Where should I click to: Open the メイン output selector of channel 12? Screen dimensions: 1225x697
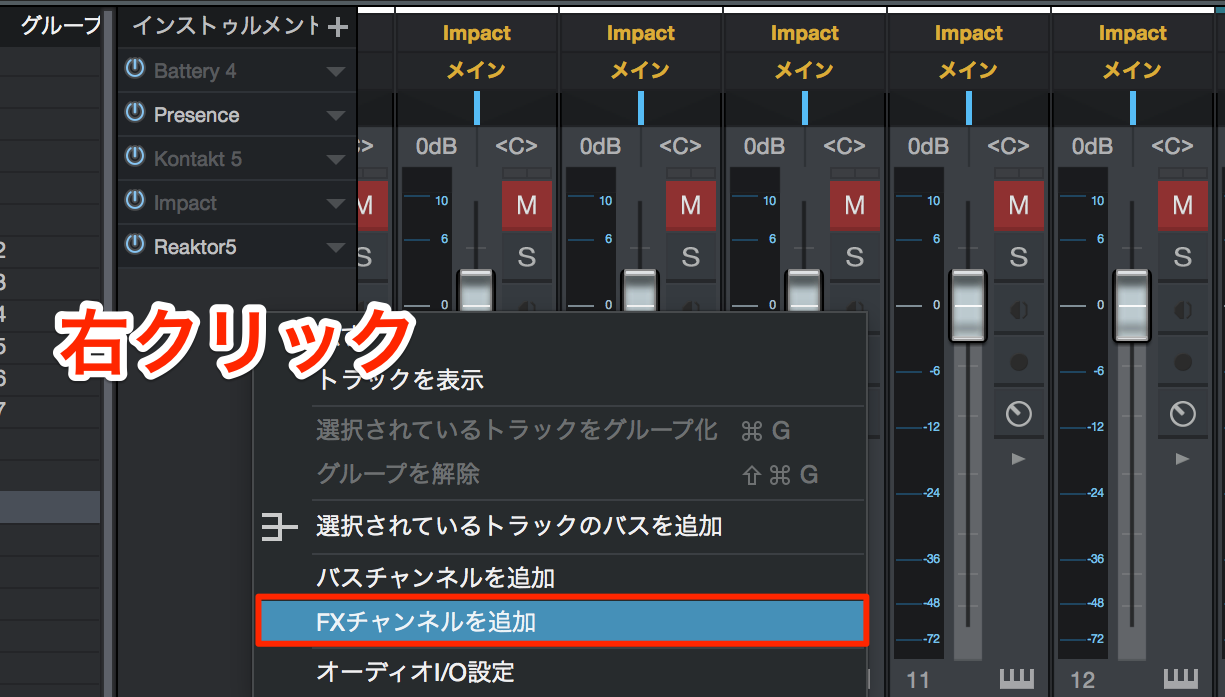click(x=1132, y=70)
